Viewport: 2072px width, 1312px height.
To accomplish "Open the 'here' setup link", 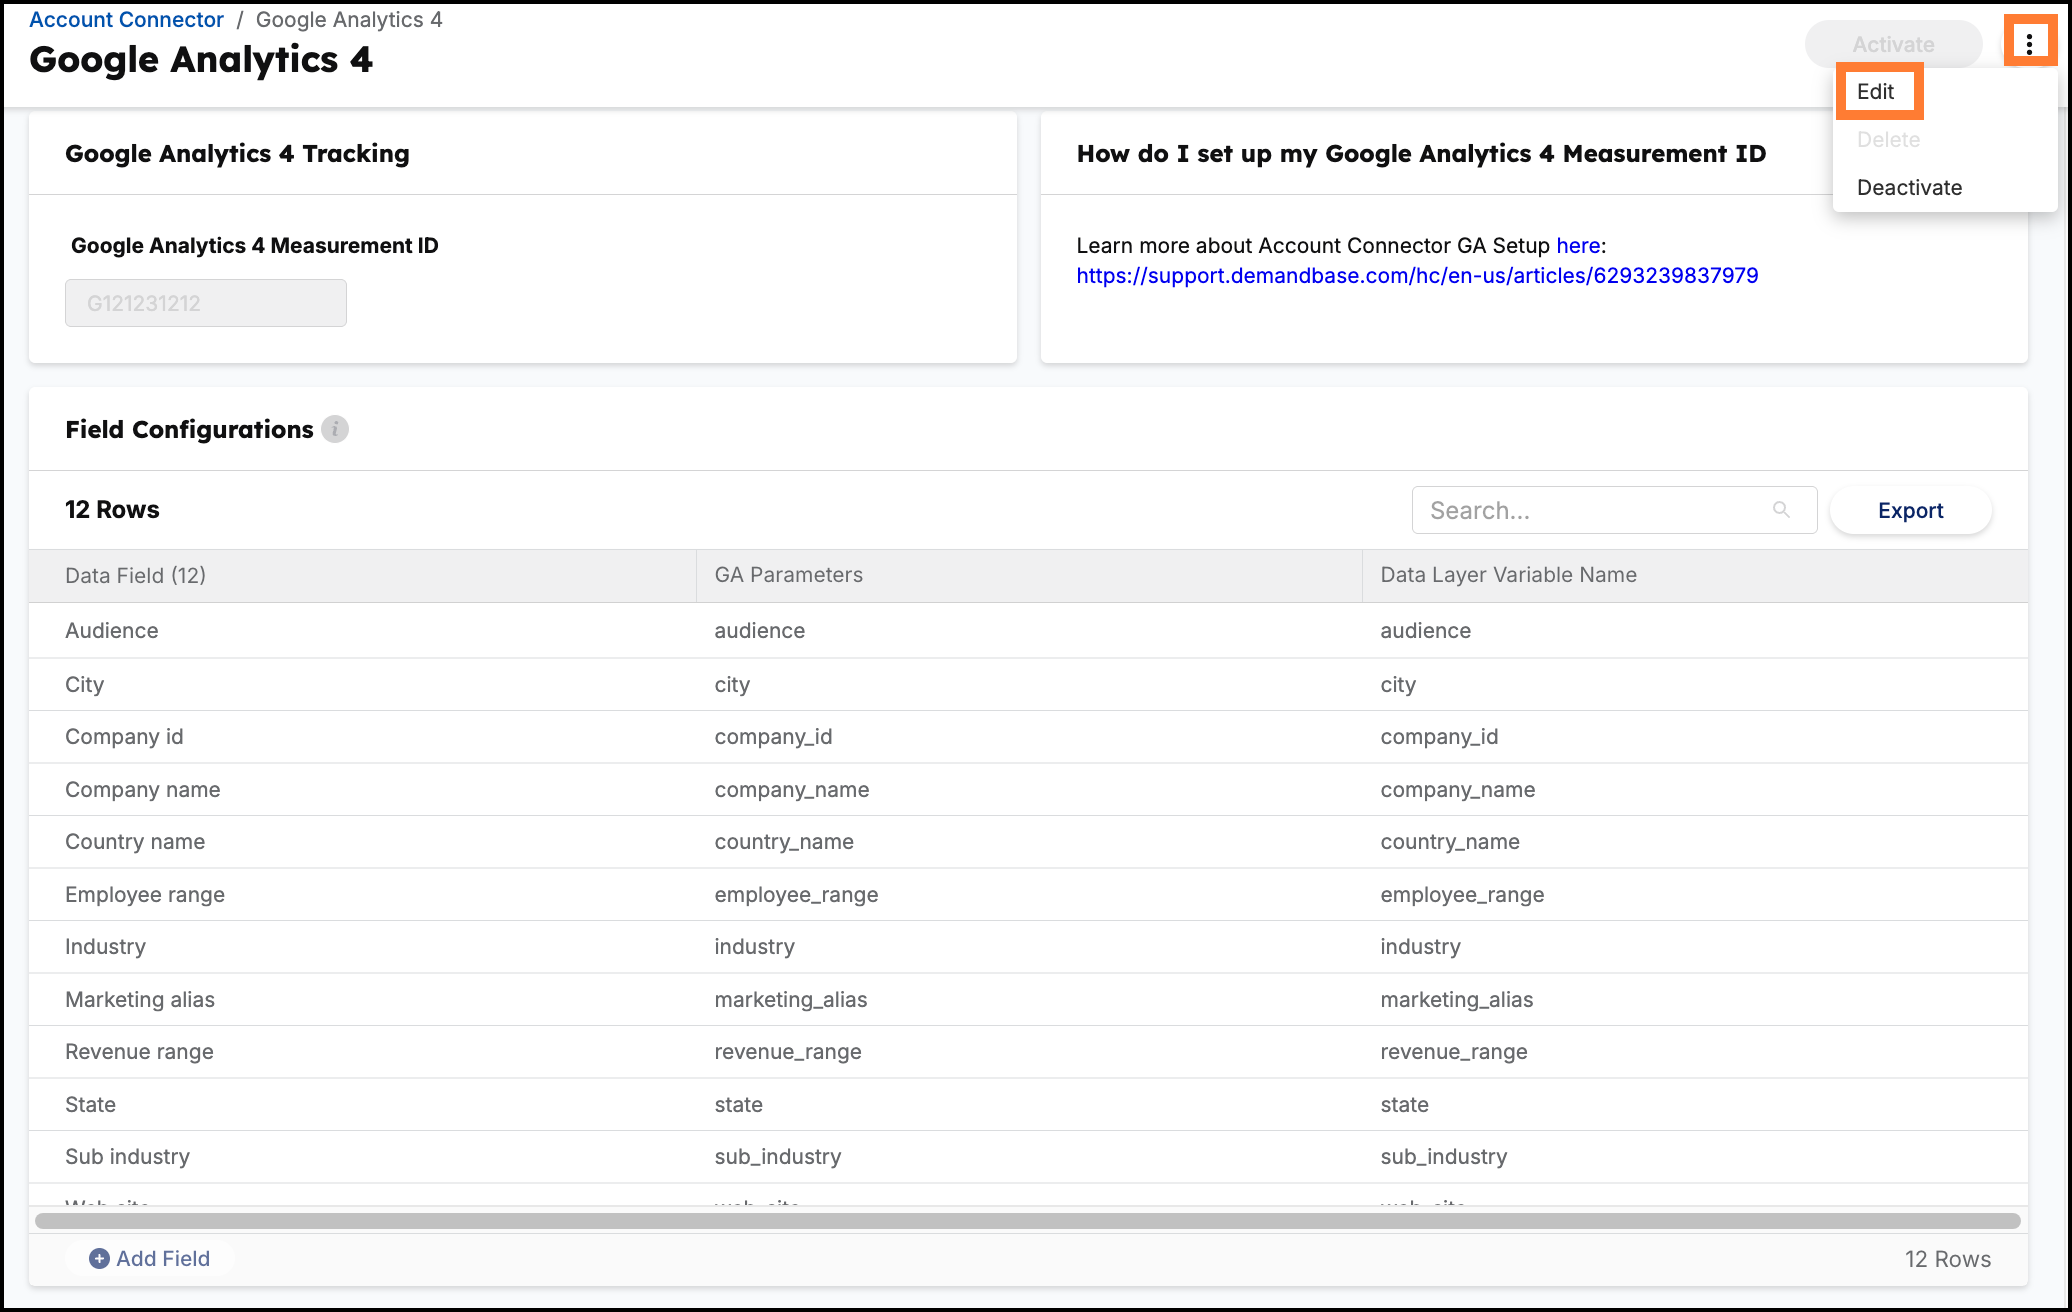I will point(1578,245).
